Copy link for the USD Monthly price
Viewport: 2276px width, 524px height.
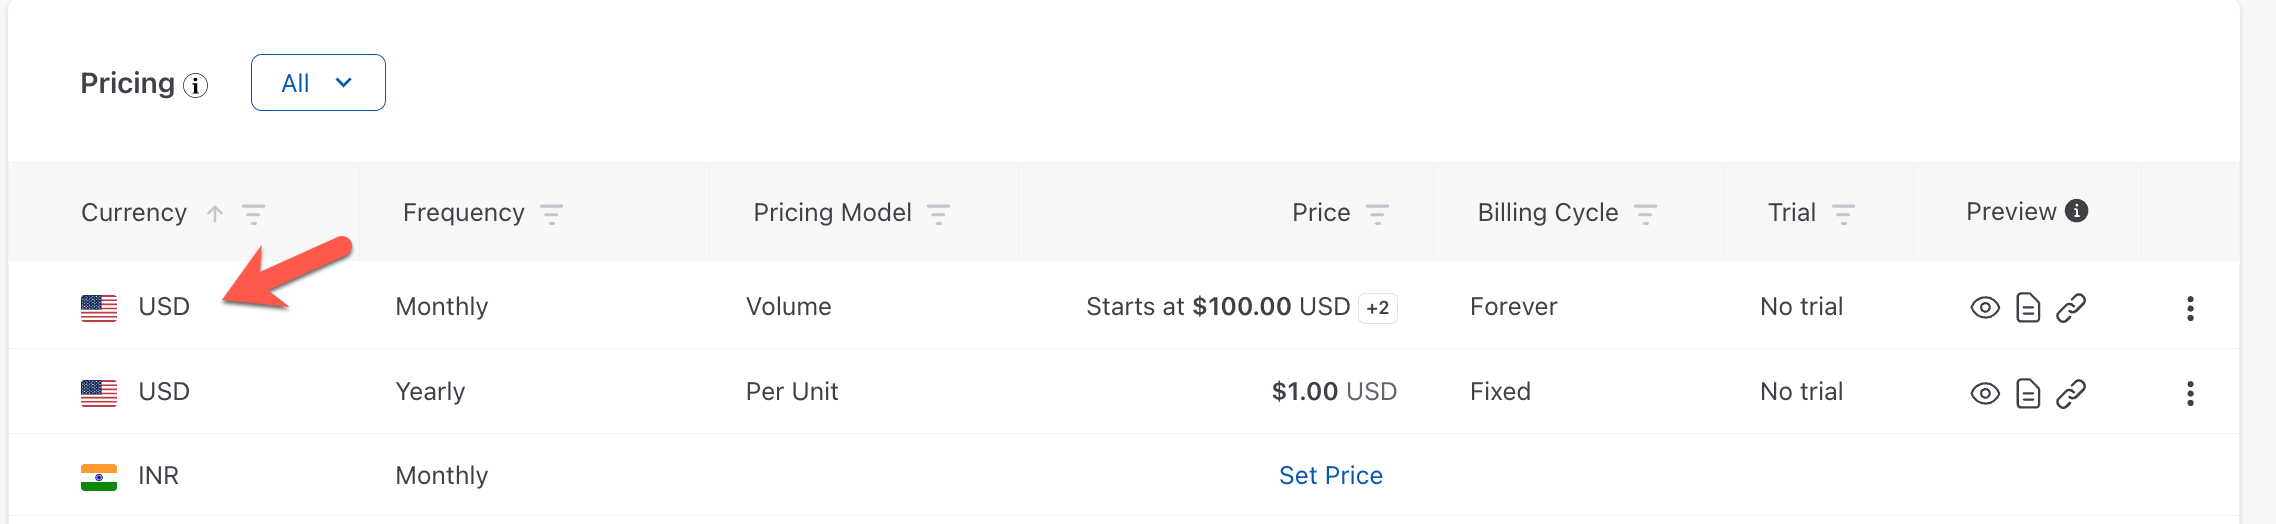2071,308
